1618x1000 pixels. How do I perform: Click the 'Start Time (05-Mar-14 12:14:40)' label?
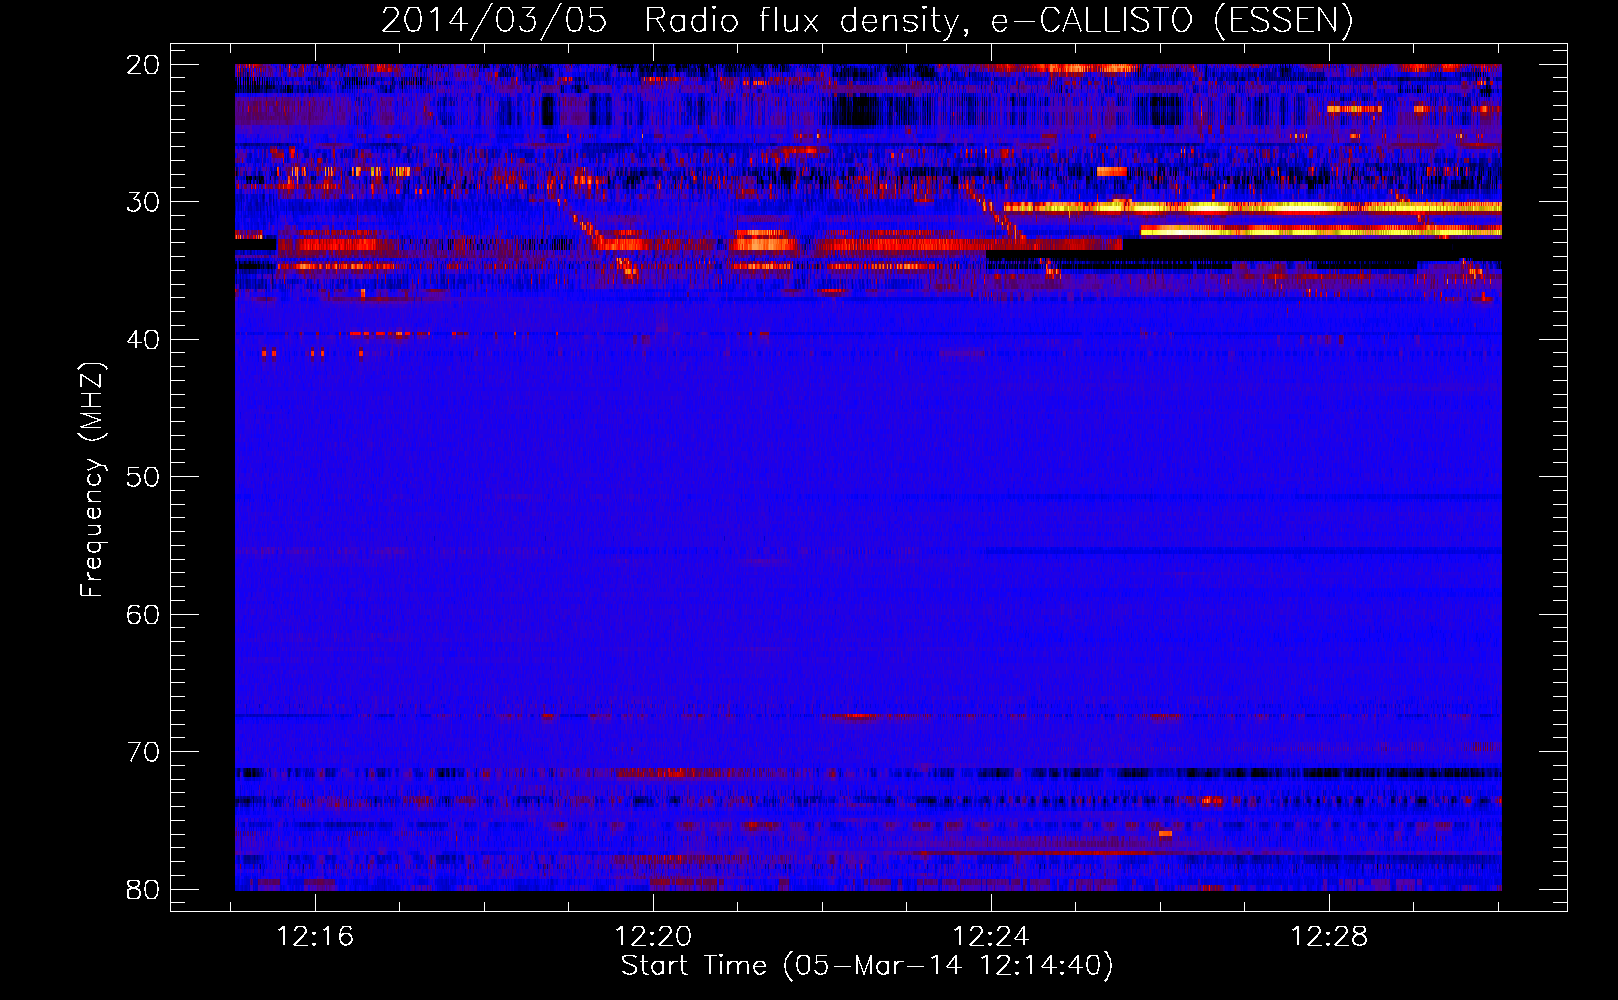[867, 966]
